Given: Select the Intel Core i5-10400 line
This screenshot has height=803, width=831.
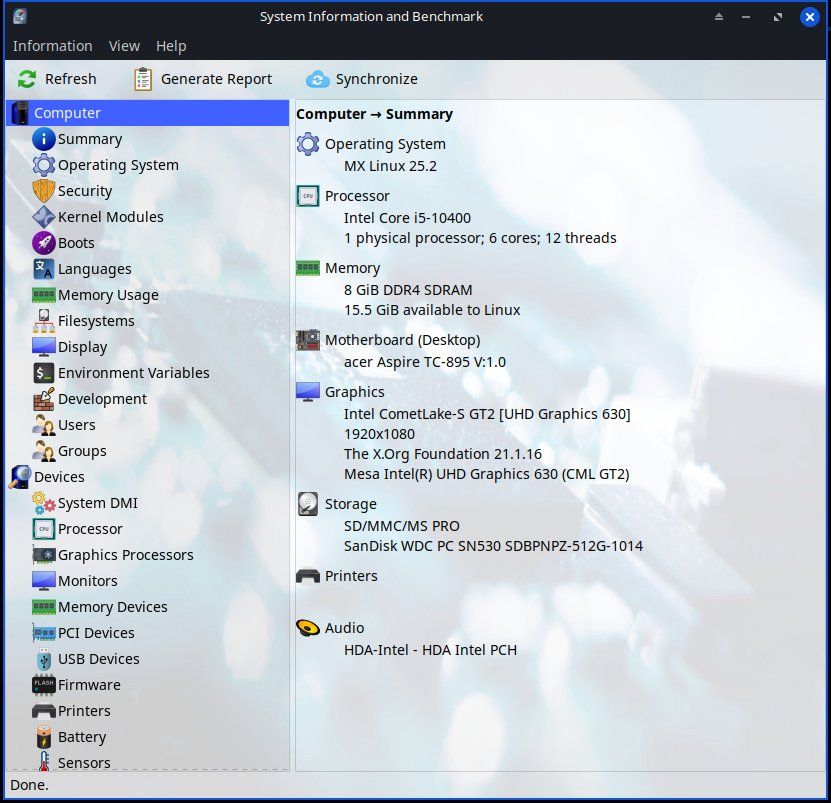Looking at the screenshot, I should tap(407, 218).
